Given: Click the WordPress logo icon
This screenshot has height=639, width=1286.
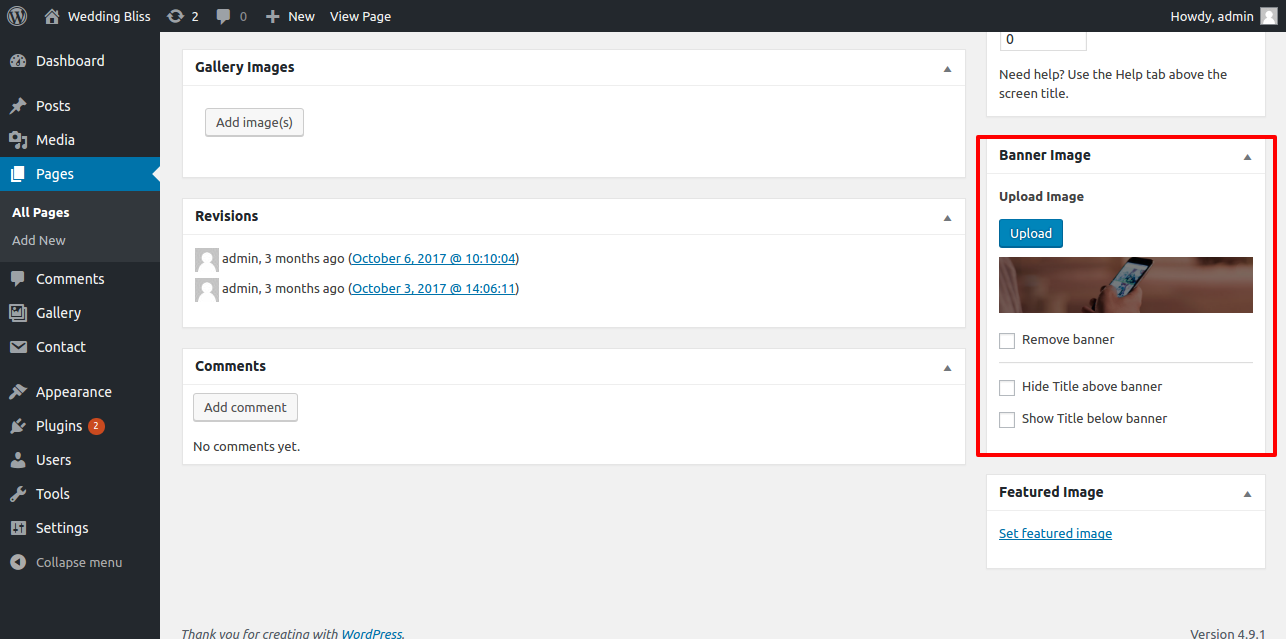Looking at the screenshot, I should coord(17,16).
